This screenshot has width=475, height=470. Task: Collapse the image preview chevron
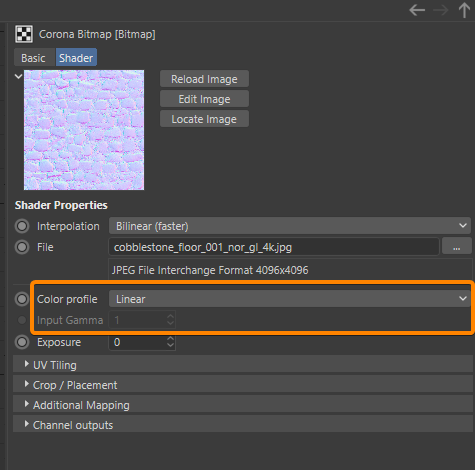pyautogui.click(x=18, y=76)
